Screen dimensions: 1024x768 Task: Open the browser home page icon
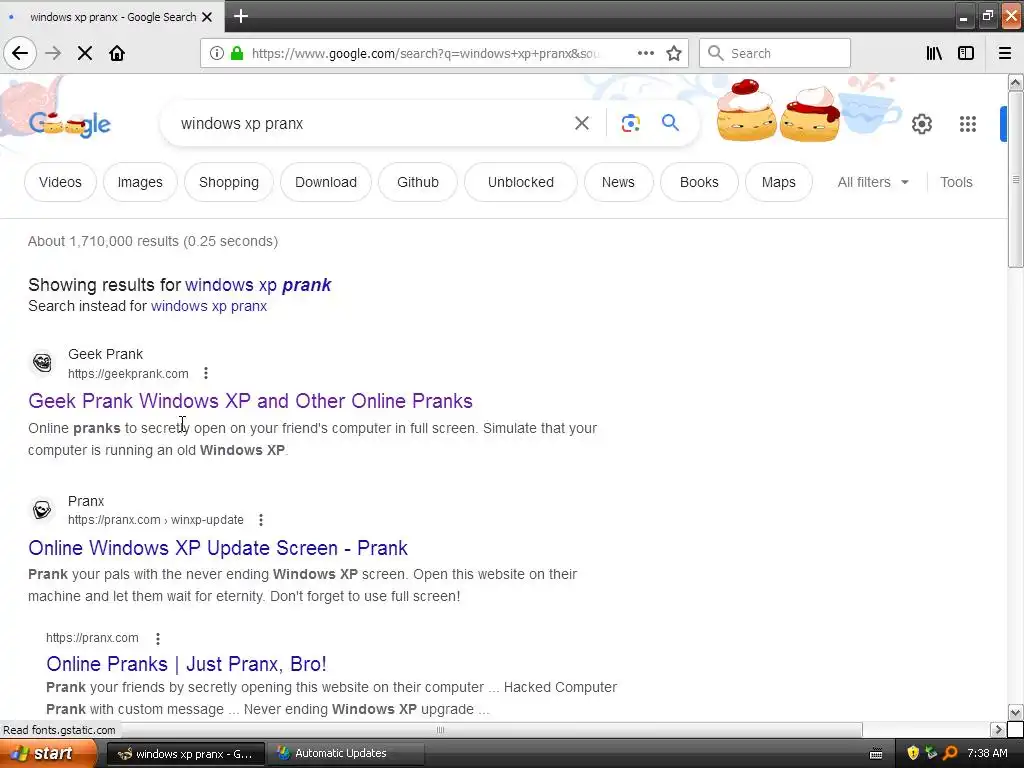[117, 53]
